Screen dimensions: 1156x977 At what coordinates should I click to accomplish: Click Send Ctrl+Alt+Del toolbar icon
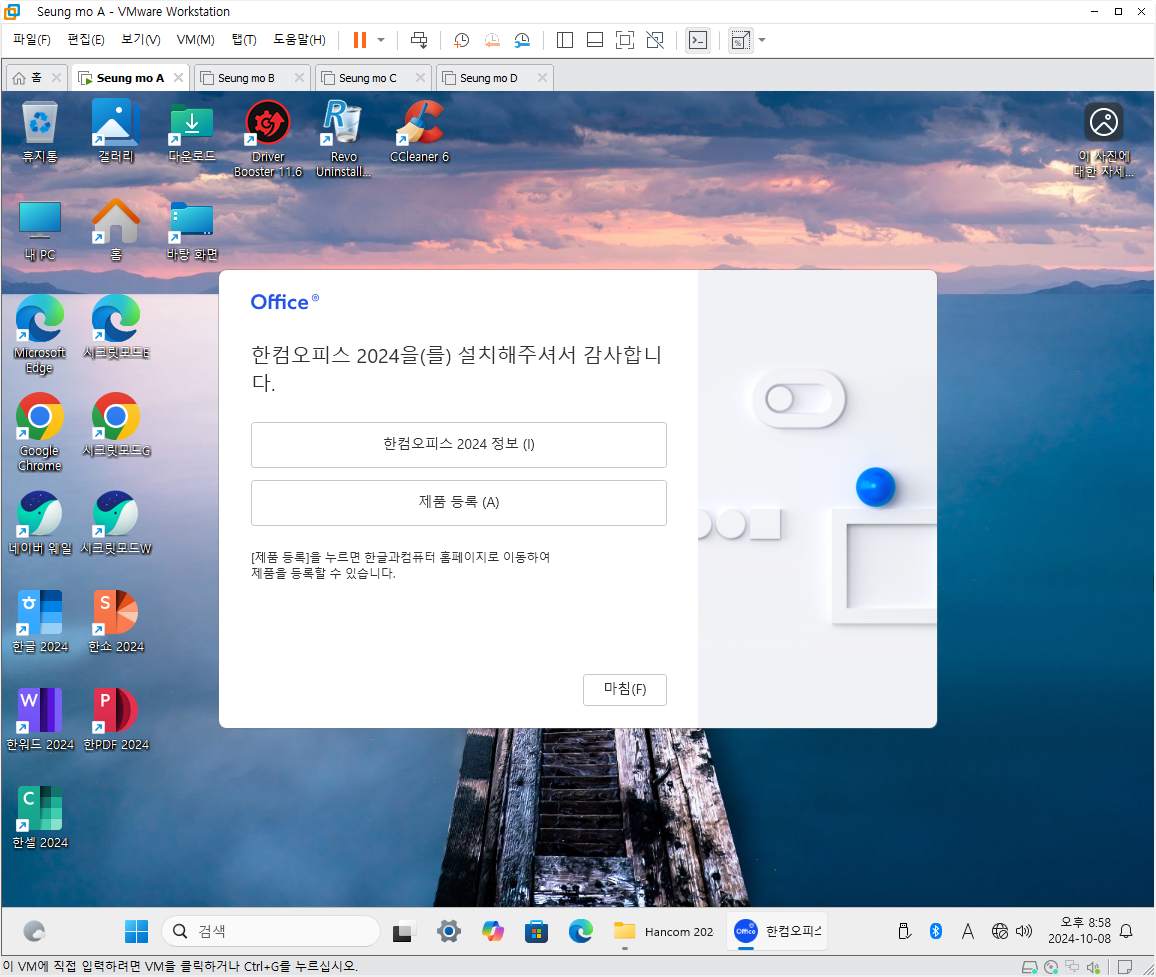(x=419, y=40)
